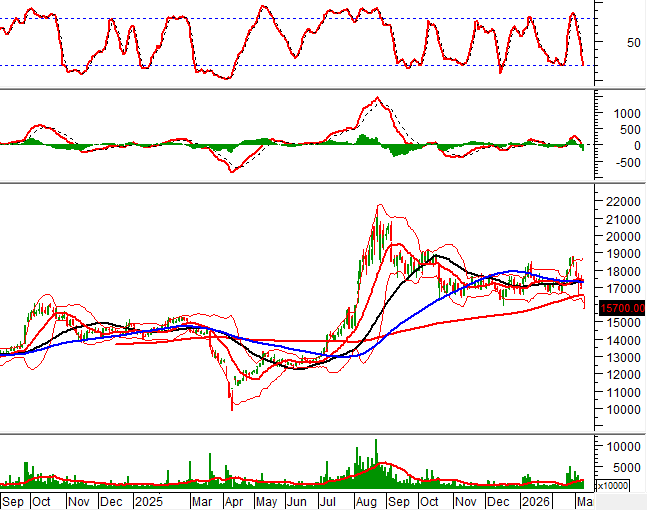Image resolution: width=647 pixels, height=510 pixels.
Task: Click the MACD histogram peak in August
Action: click(362, 137)
